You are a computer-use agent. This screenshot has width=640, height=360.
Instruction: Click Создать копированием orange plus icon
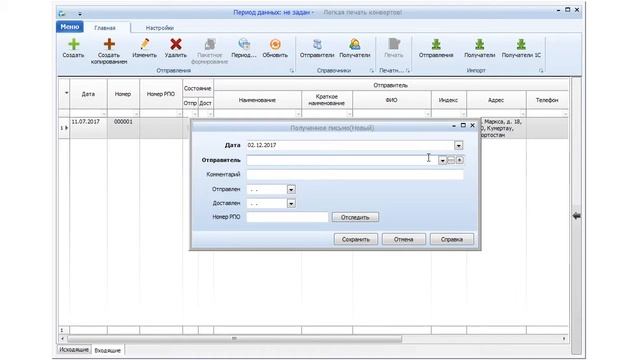(x=109, y=44)
